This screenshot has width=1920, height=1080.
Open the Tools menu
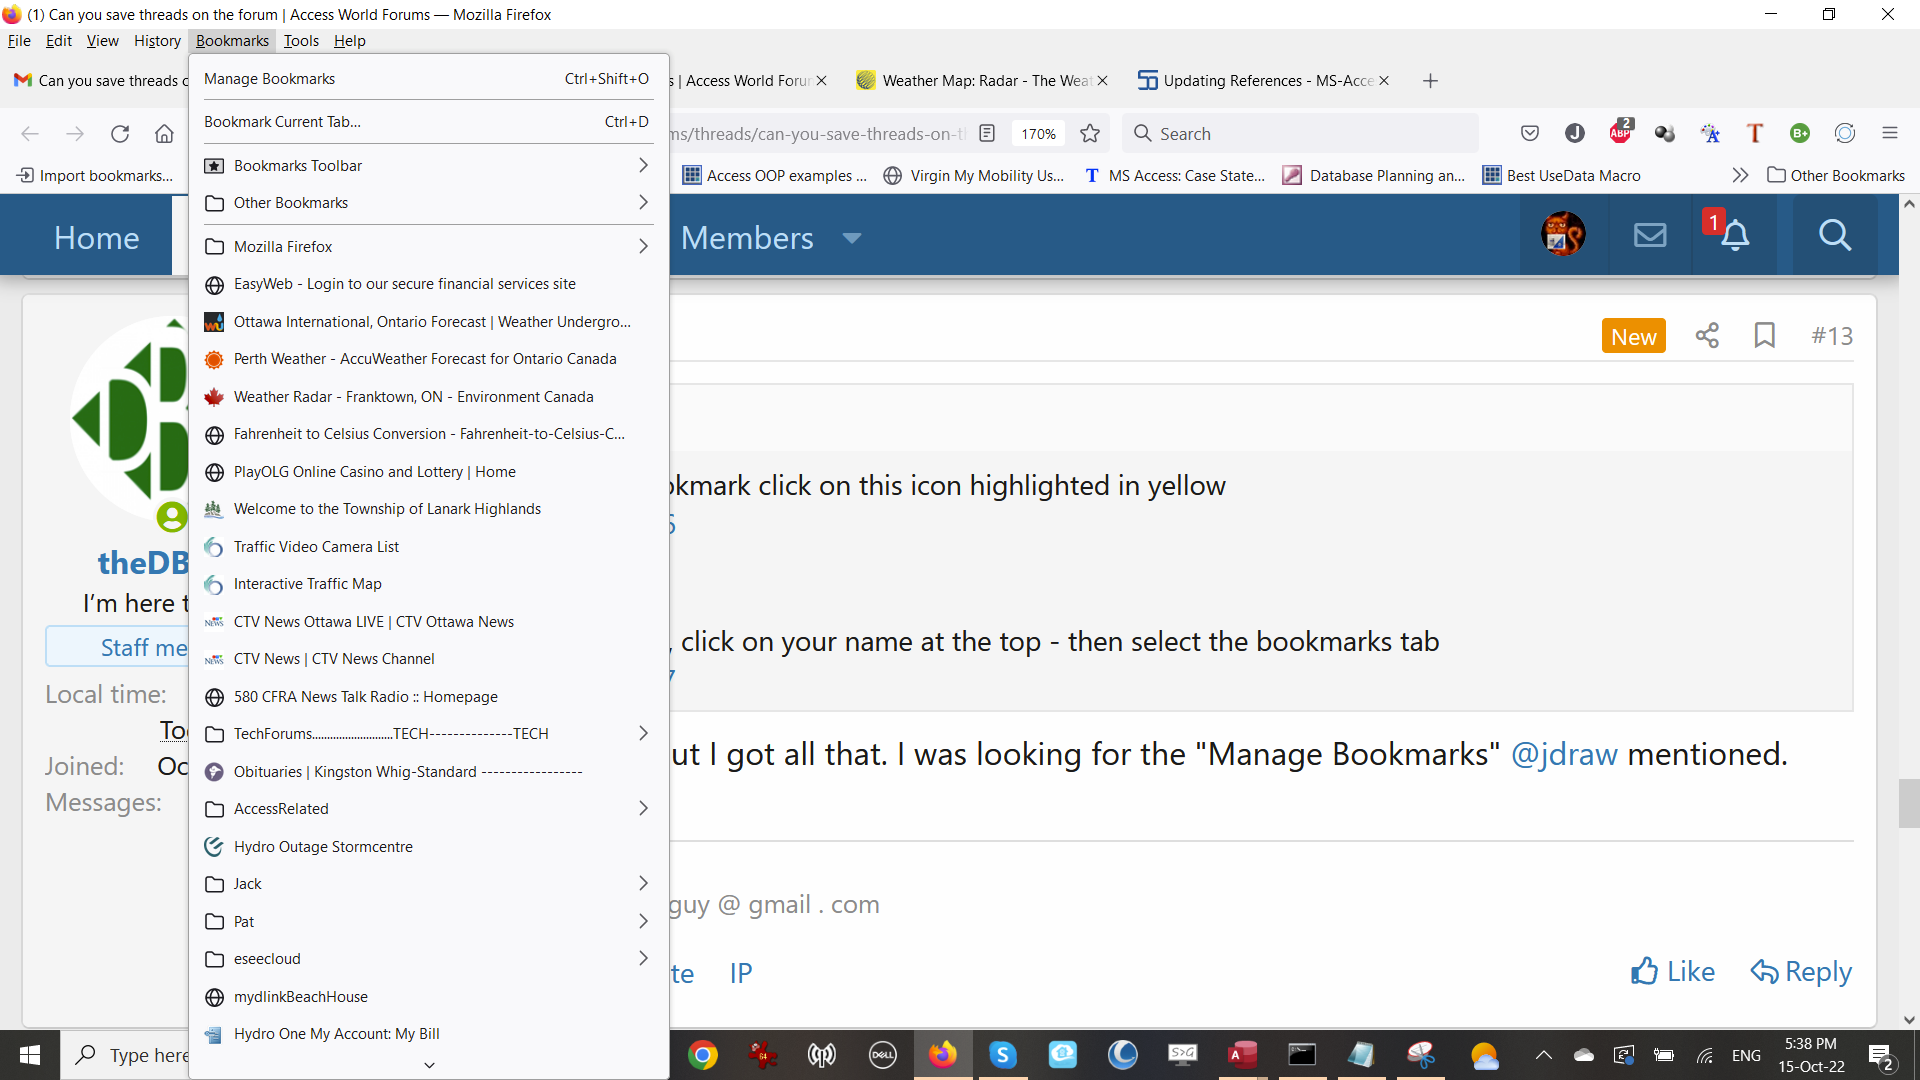pyautogui.click(x=300, y=41)
